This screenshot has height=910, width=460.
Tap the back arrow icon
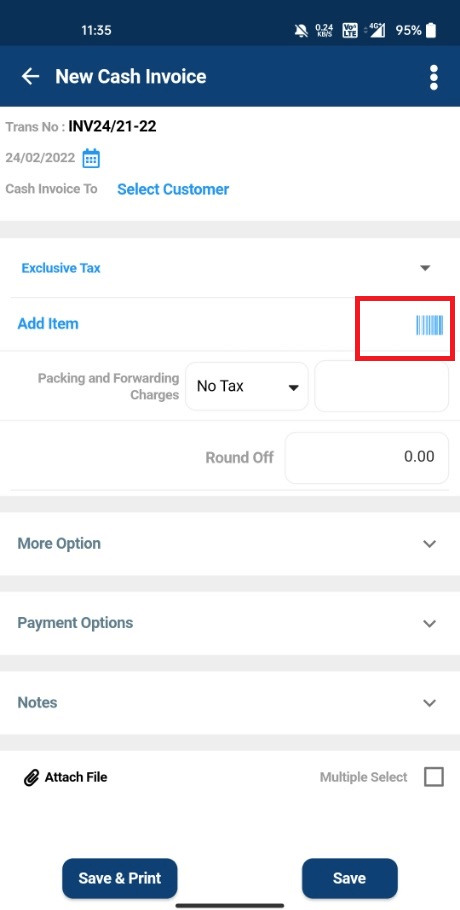point(30,77)
